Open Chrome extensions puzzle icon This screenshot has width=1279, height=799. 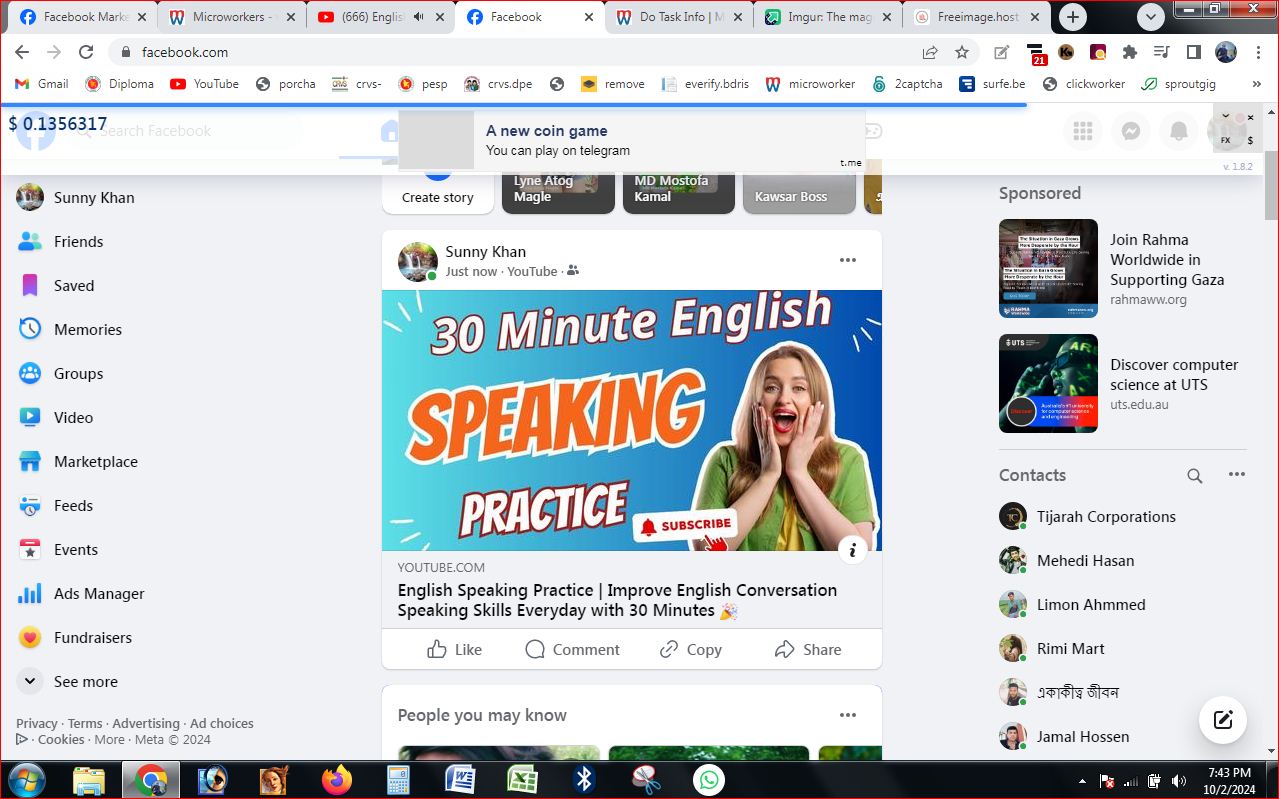[1130, 52]
